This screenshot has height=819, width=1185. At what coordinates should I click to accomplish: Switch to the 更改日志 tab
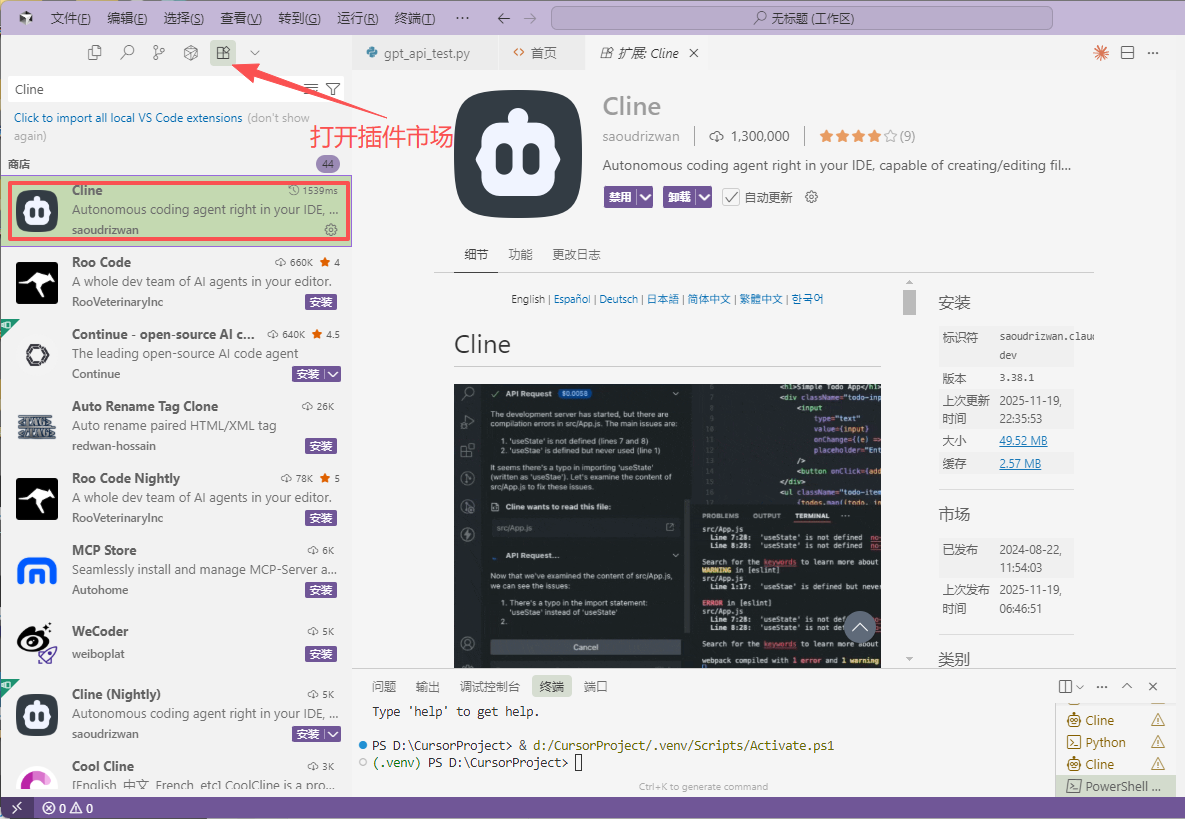tap(576, 255)
